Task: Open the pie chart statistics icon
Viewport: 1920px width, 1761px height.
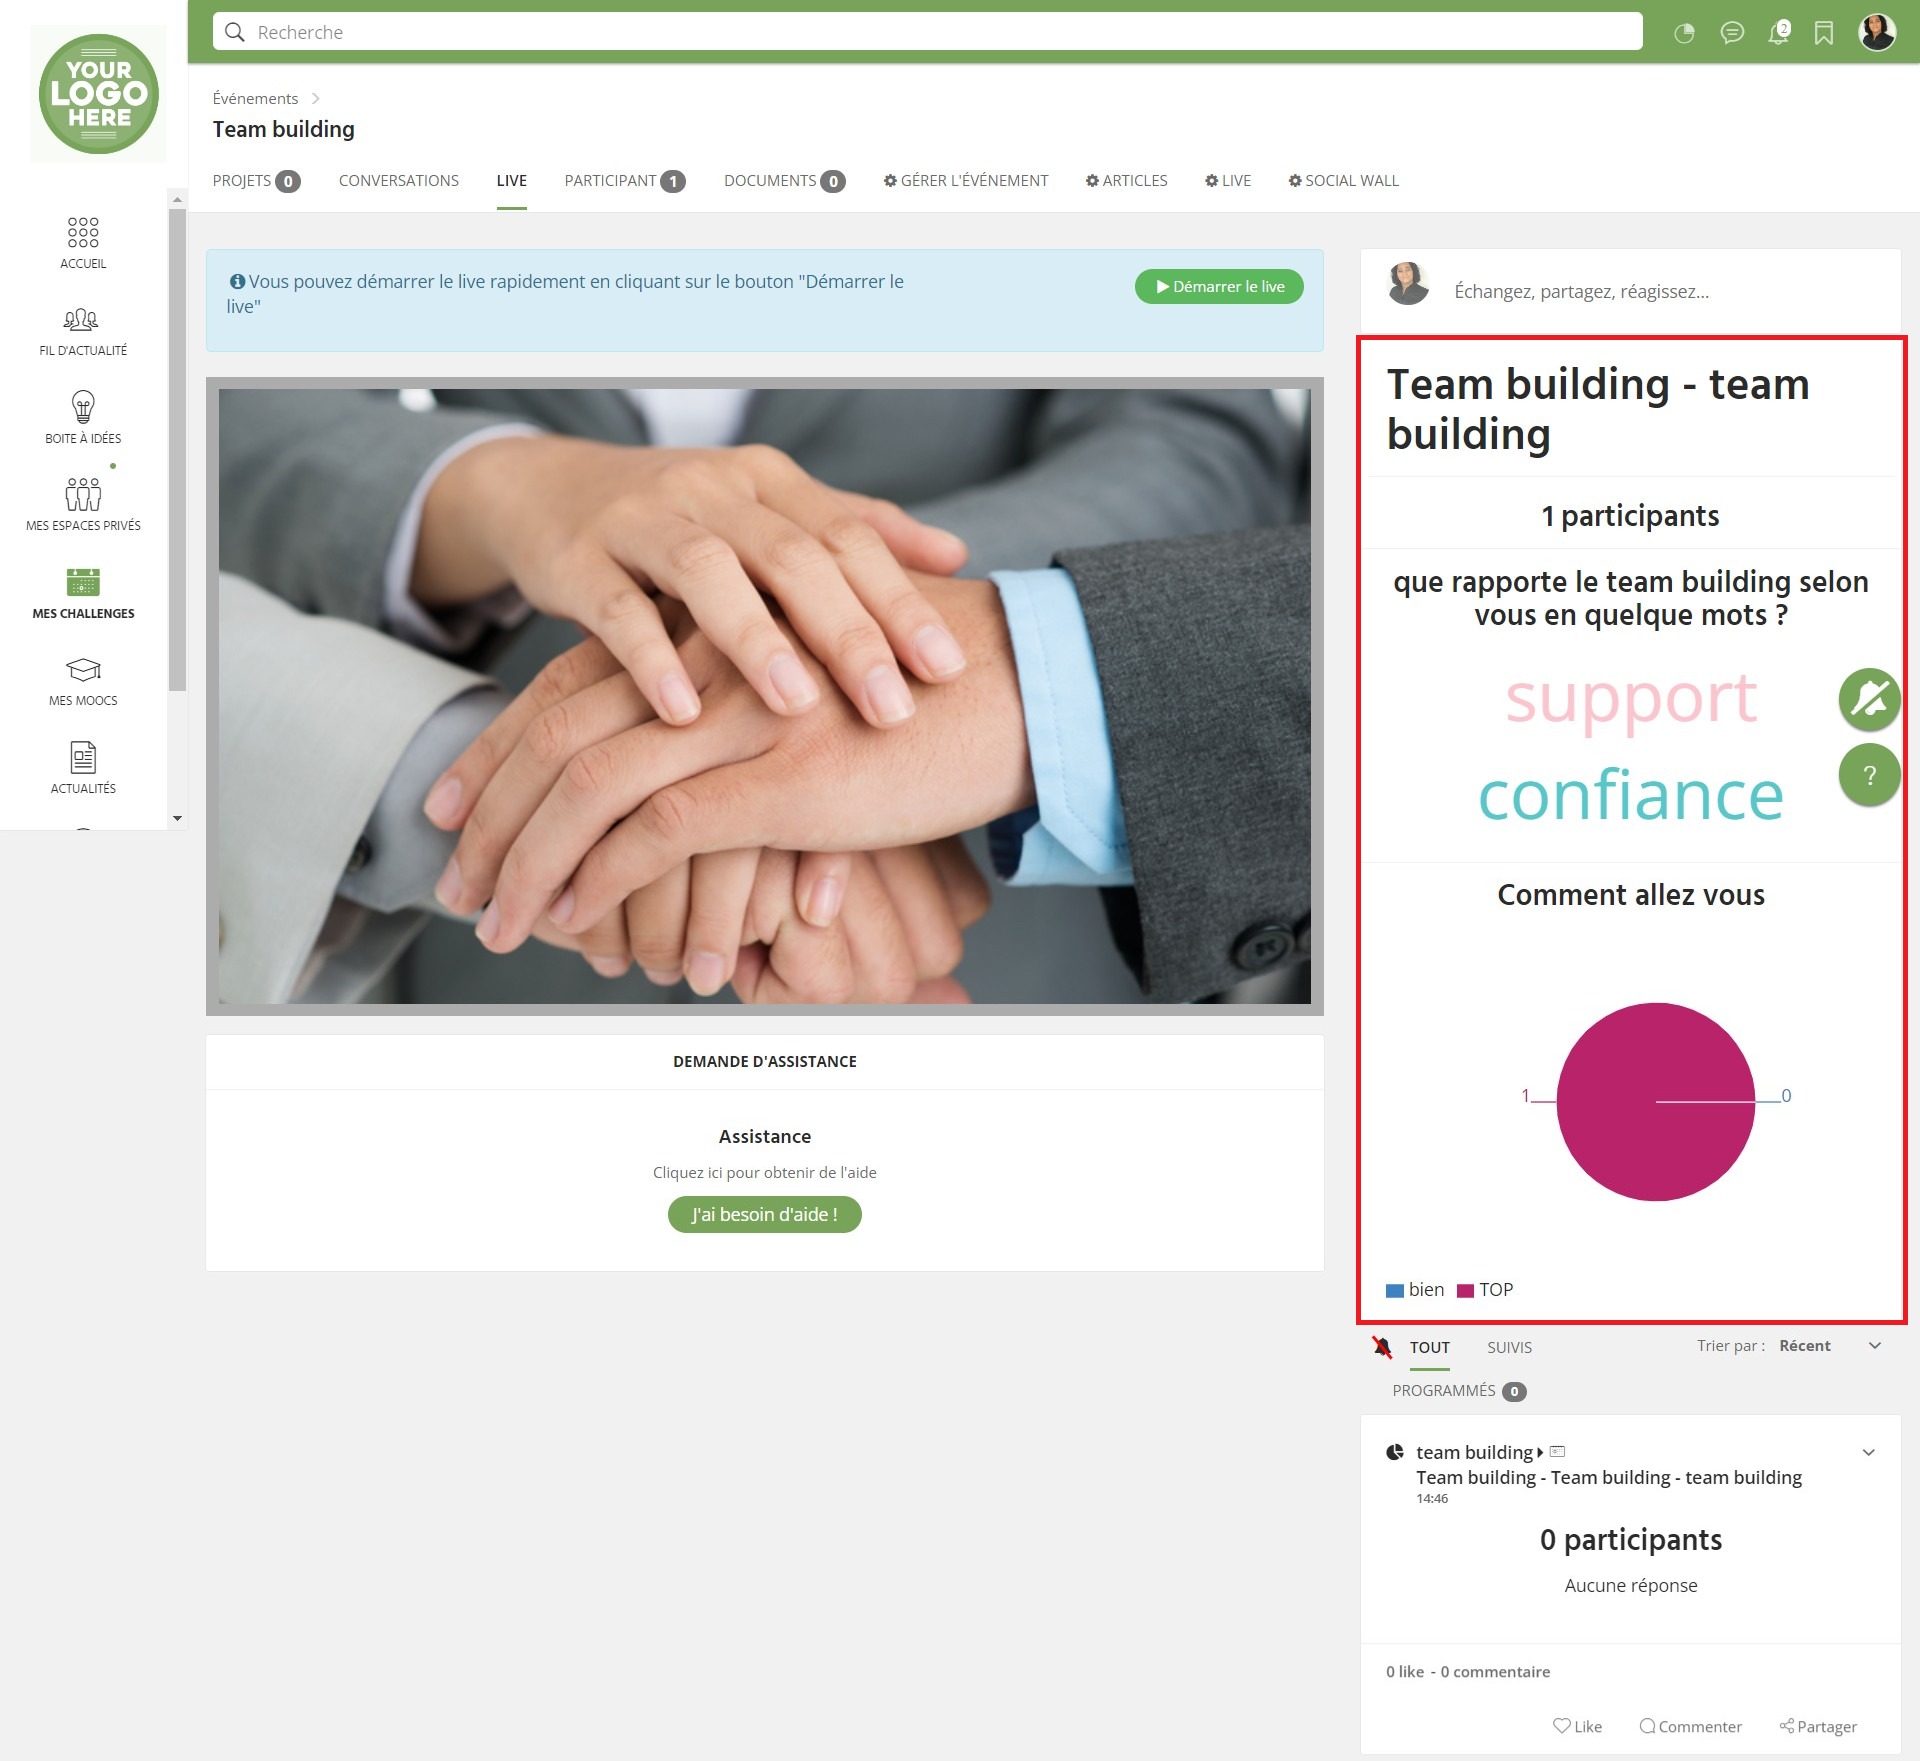Action: (1684, 33)
